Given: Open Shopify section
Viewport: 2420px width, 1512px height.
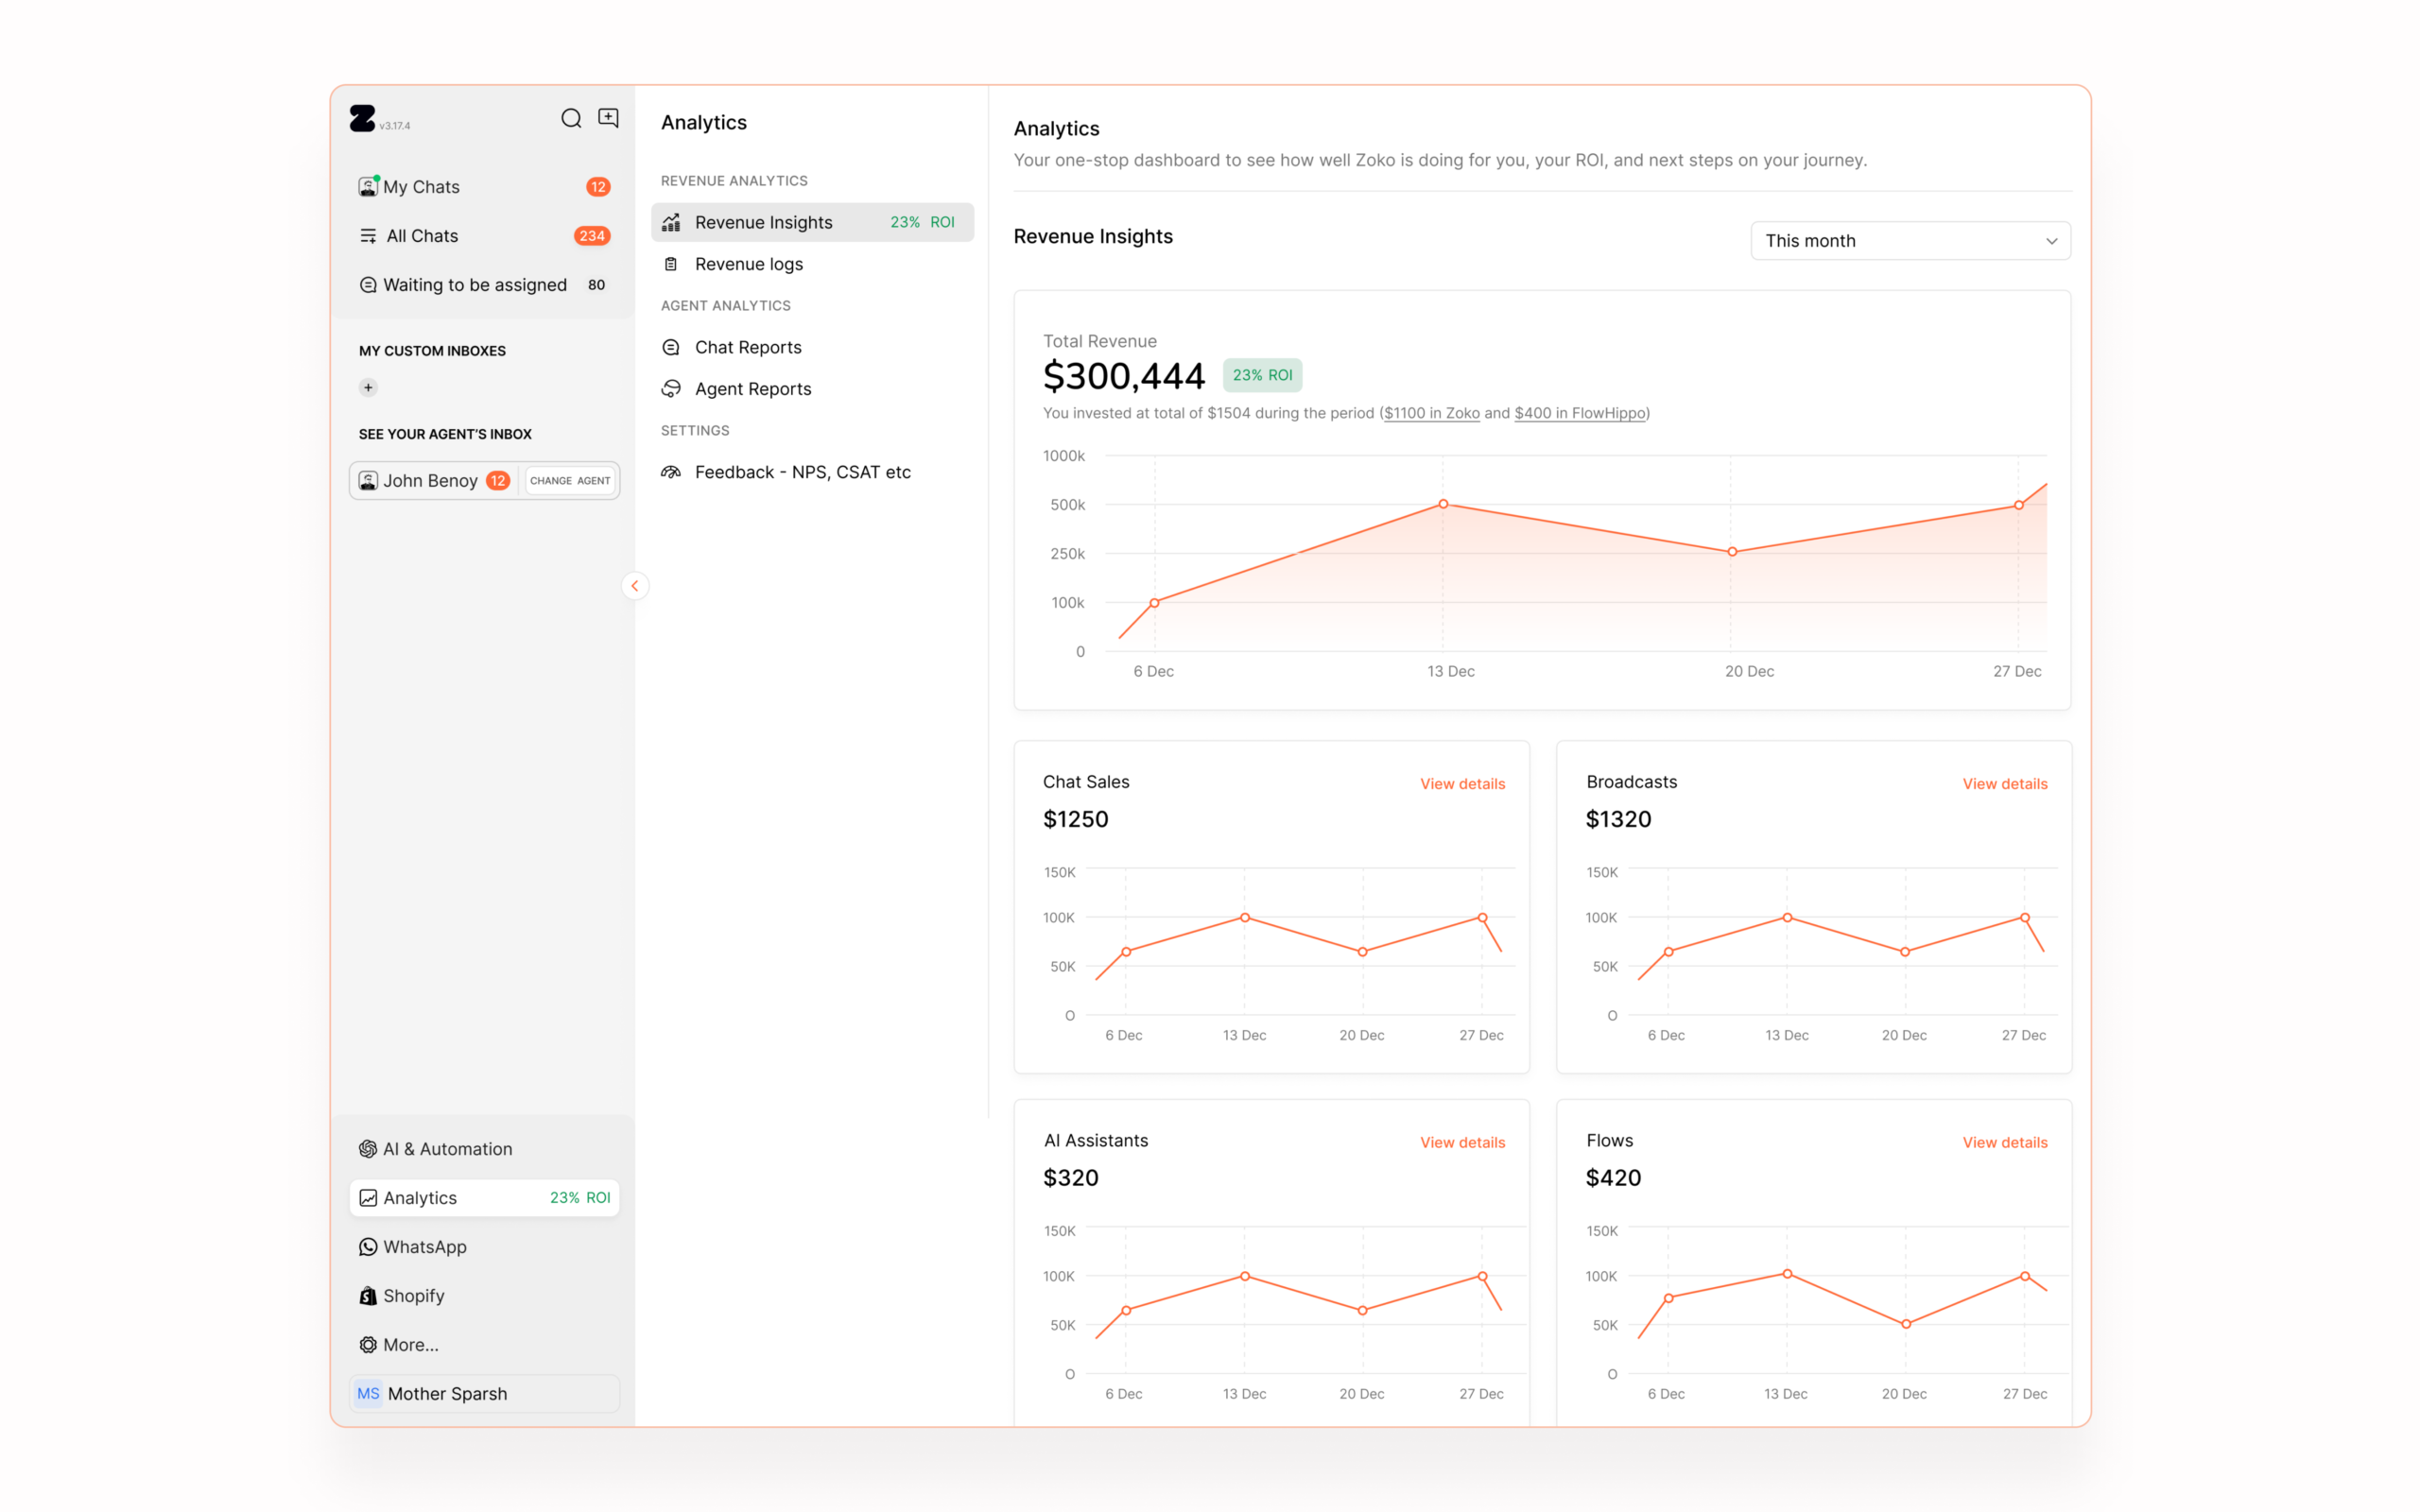Looking at the screenshot, I should pos(484,1296).
